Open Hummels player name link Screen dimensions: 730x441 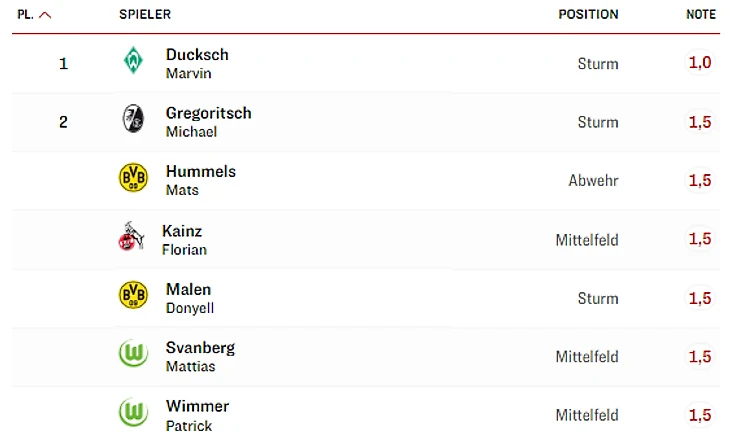pyautogui.click(x=200, y=172)
